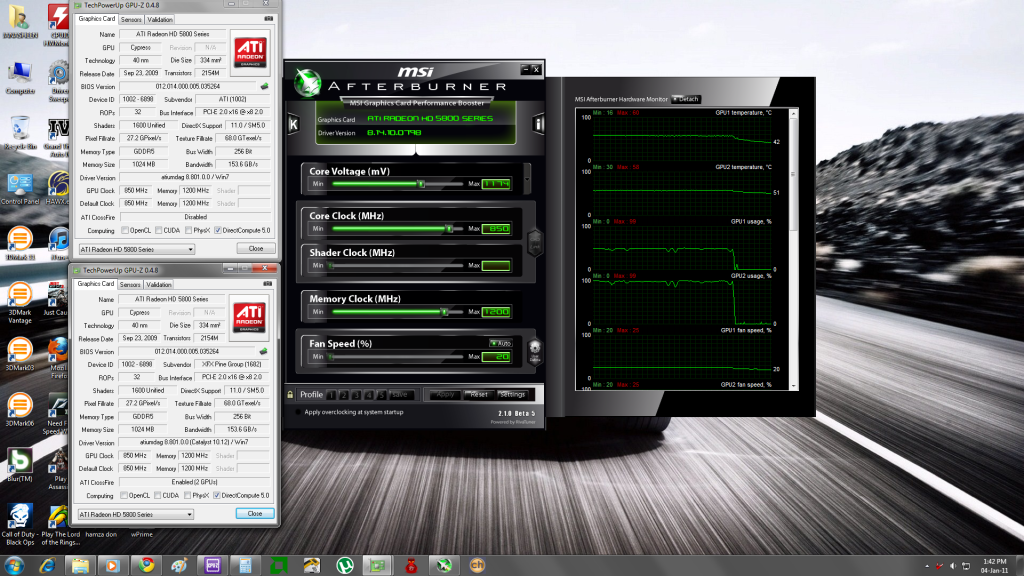Click the BIOS save chip icon in lower GPU-Z
The image size is (1024, 576).
(264, 351)
